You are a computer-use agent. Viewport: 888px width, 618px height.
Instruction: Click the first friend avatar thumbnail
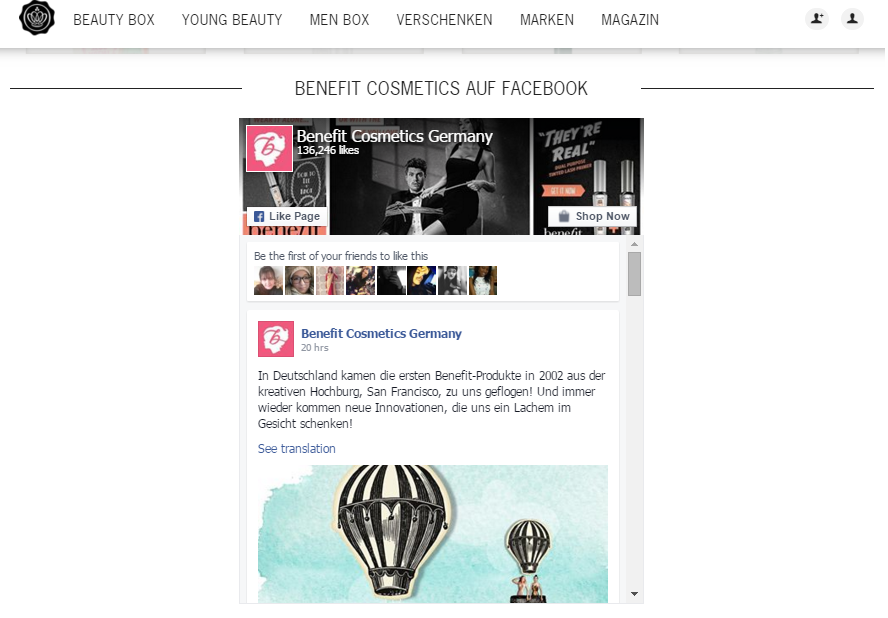point(268,280)
